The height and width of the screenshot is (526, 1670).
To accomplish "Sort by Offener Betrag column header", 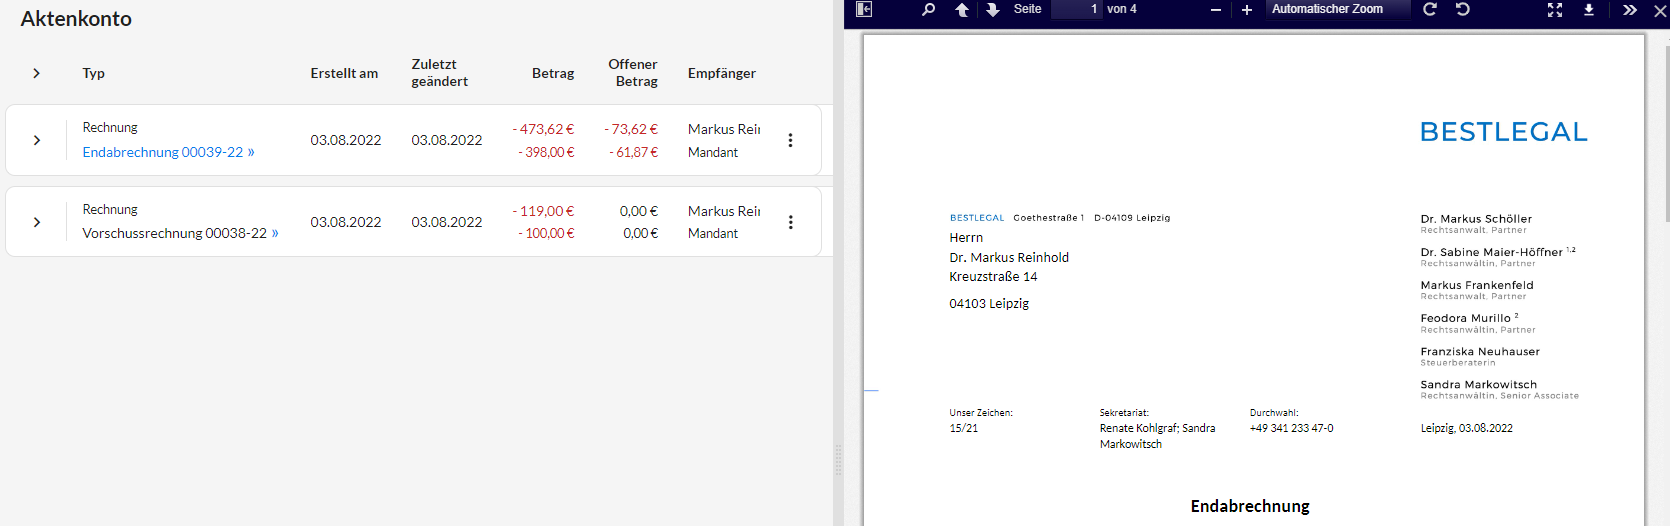I will pos(633,73).
